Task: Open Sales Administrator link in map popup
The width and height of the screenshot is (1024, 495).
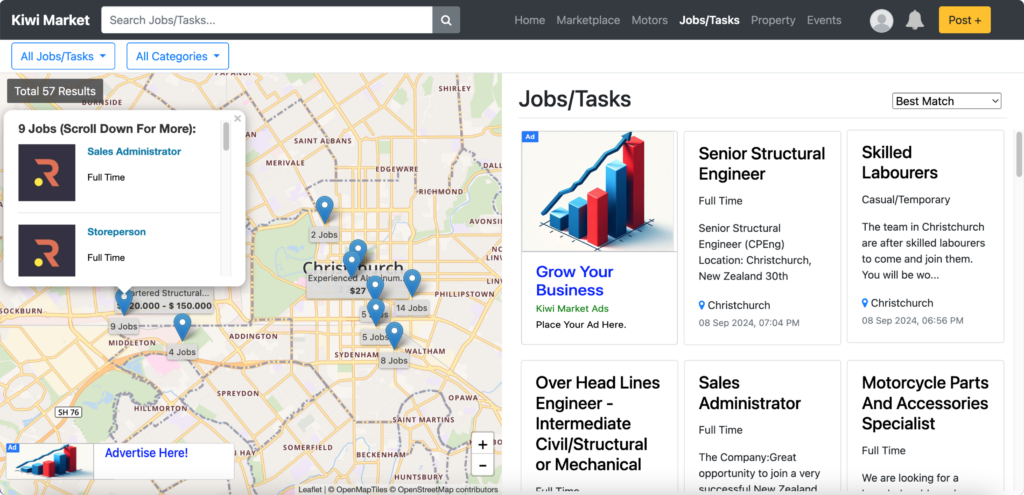Action: [134, 152]
